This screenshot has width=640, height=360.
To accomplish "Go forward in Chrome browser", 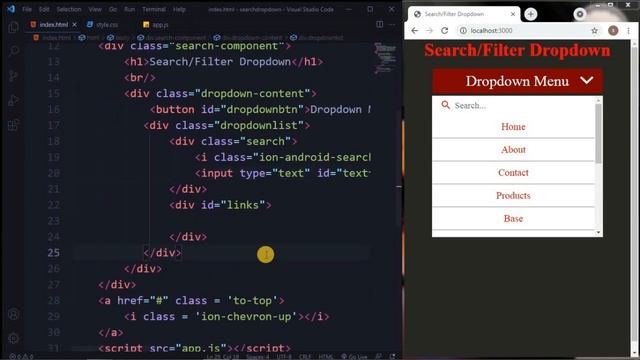I will pos(429,31).
